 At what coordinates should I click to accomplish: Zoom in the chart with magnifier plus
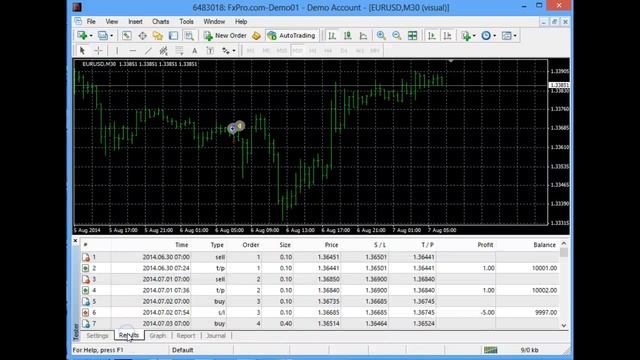pos(381,36)
